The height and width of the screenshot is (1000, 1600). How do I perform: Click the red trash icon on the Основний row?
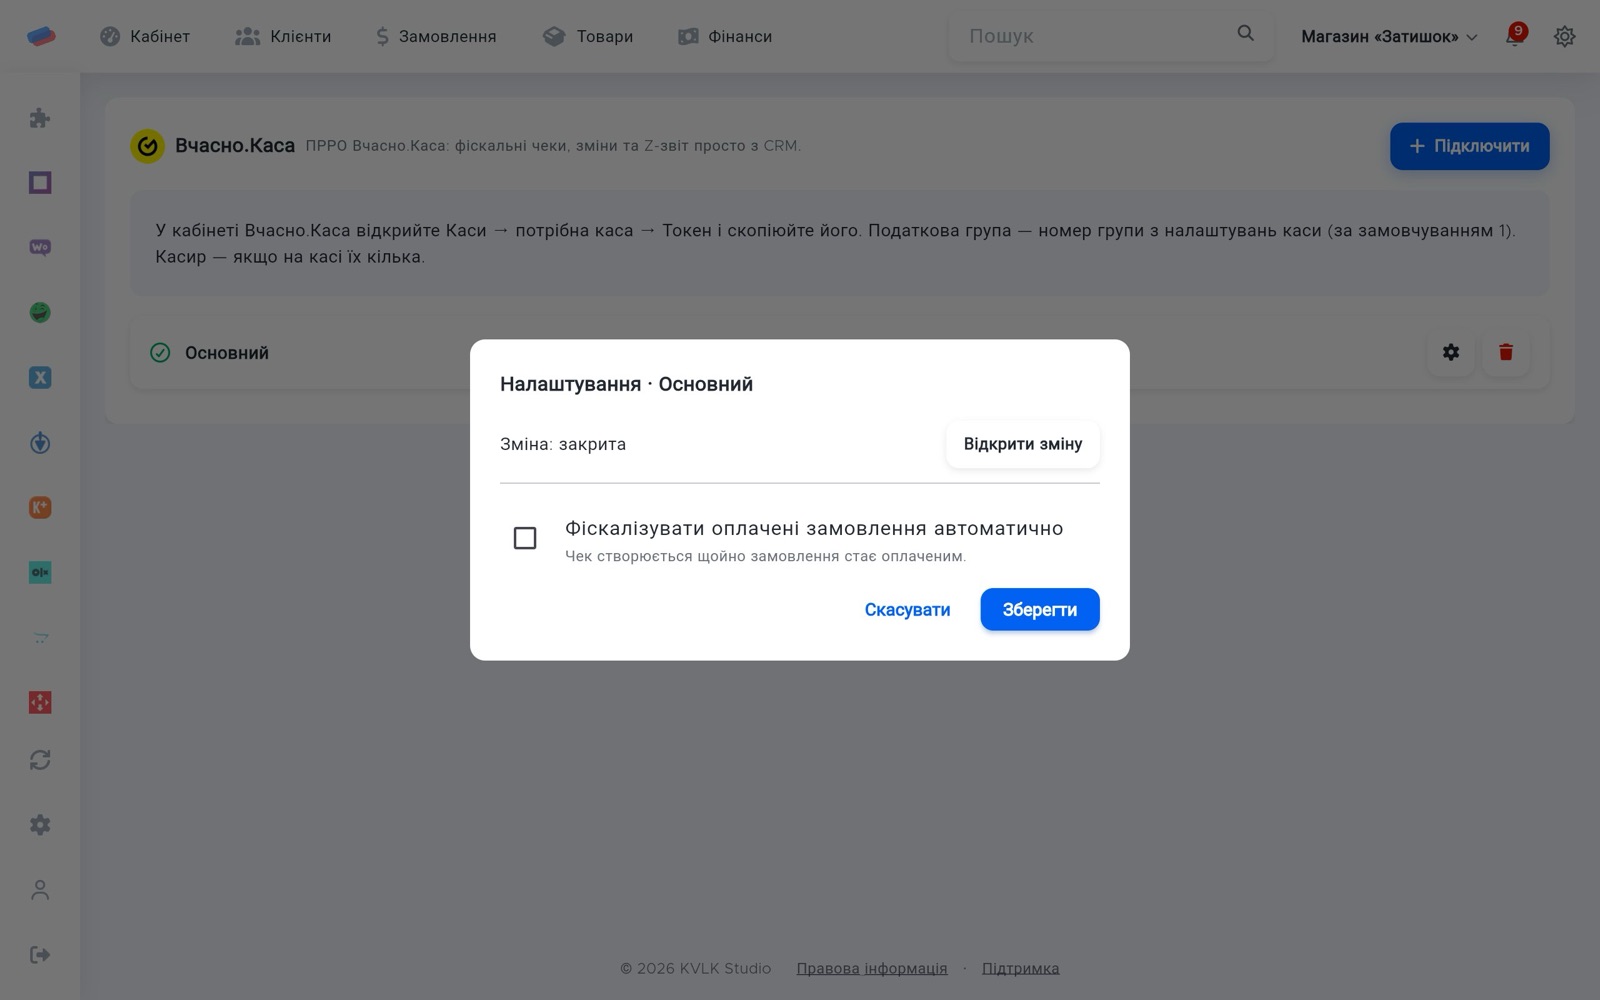(x=1506, y=352)
